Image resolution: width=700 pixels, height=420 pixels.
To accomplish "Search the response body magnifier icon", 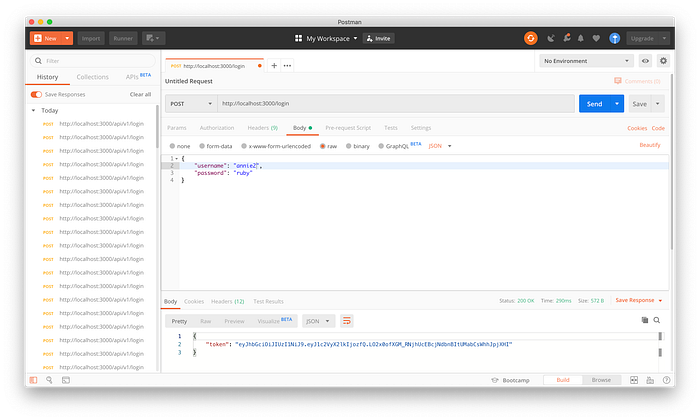I will tap(657, 320).
